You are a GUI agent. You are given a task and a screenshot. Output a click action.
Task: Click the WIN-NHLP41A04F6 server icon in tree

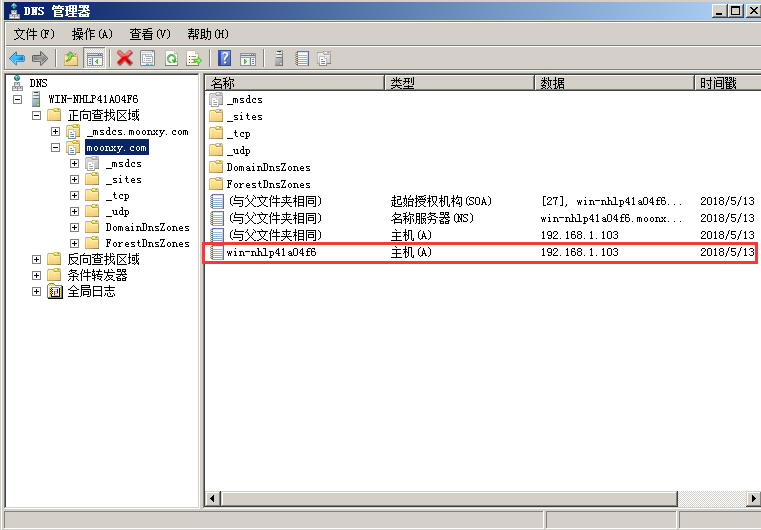36,99
